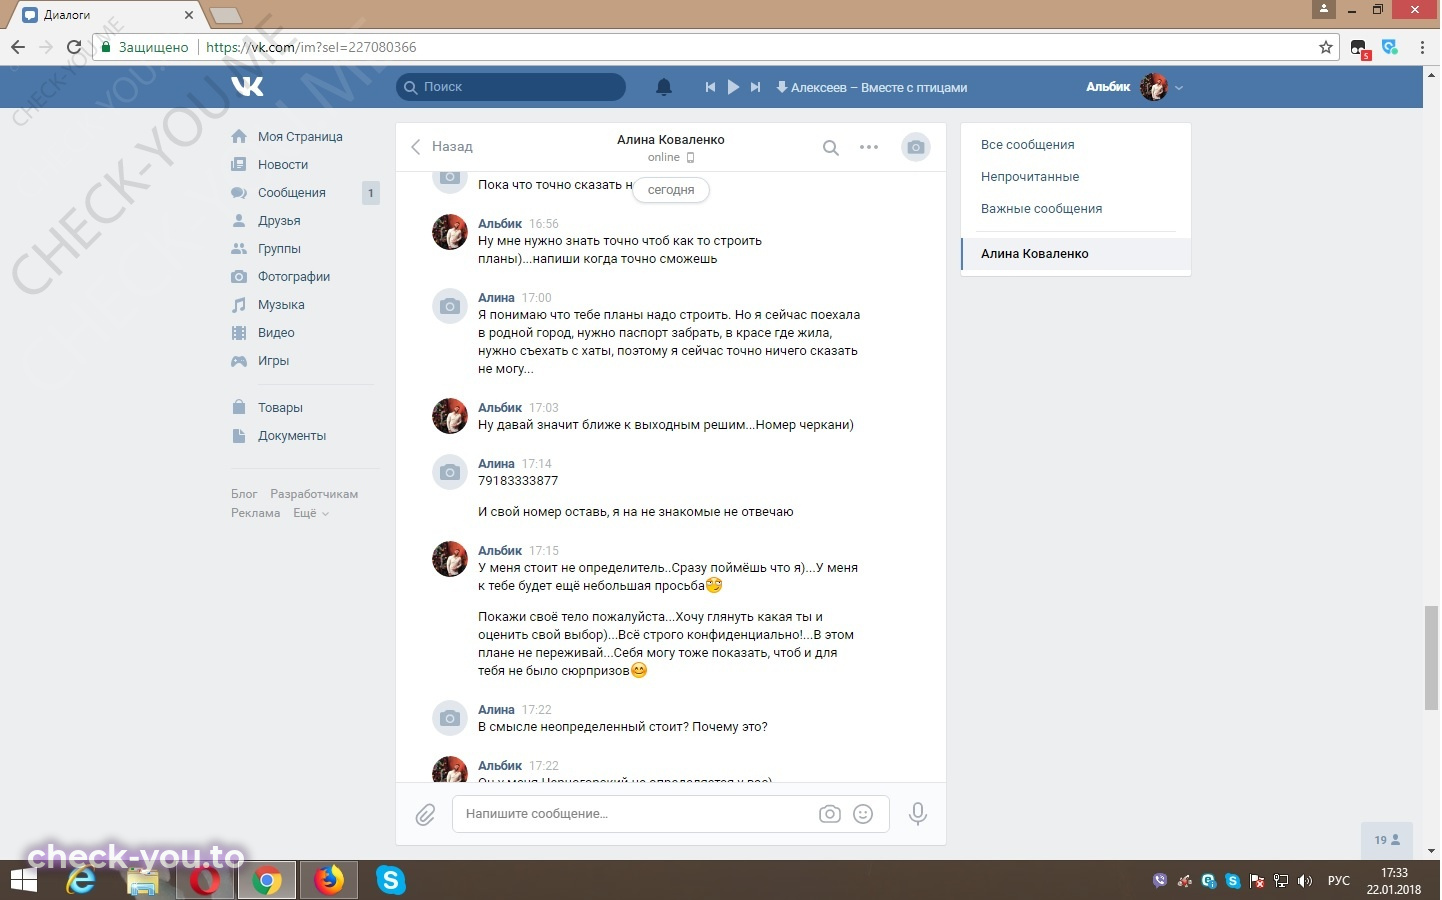Open the Реклама footer link
The width and height of the screenshot is (1442, 900).
coord(256,513)
